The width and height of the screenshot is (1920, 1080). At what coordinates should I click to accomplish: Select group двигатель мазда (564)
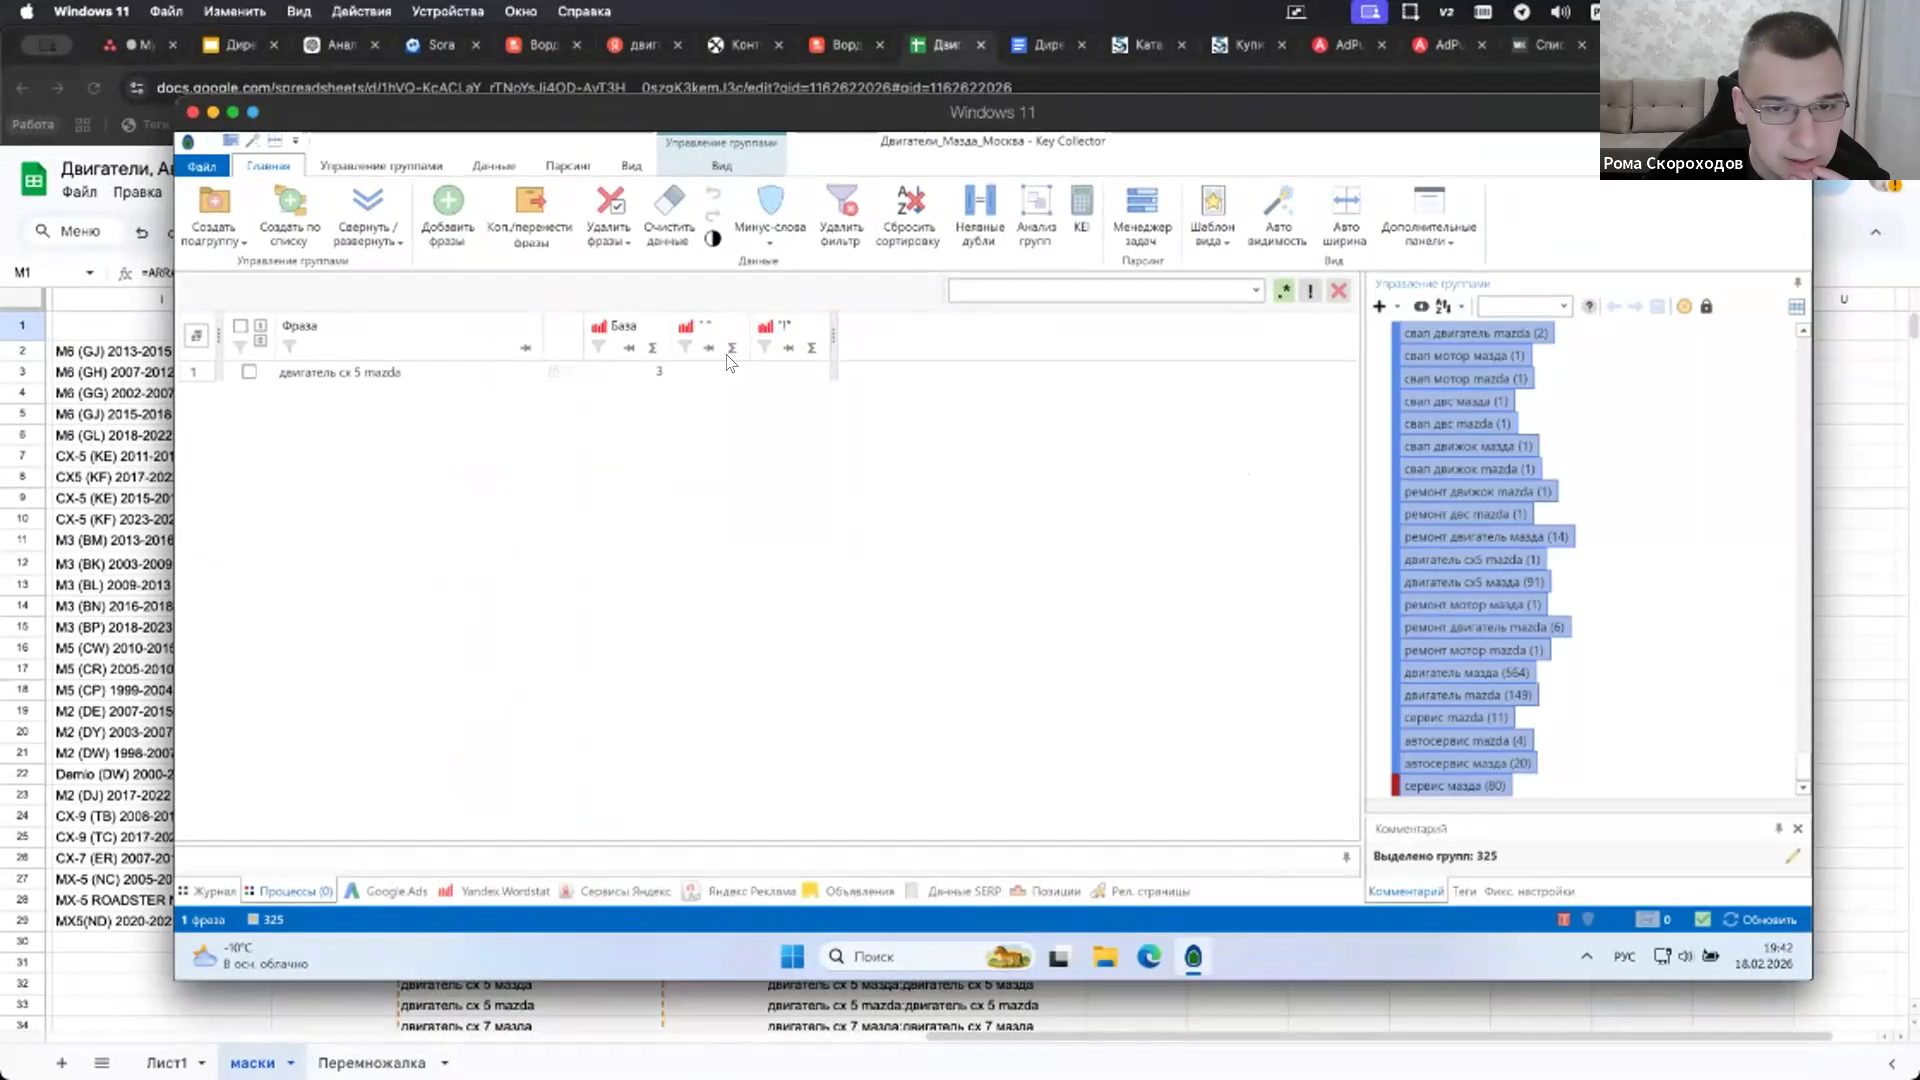(x=1466, y=673)
